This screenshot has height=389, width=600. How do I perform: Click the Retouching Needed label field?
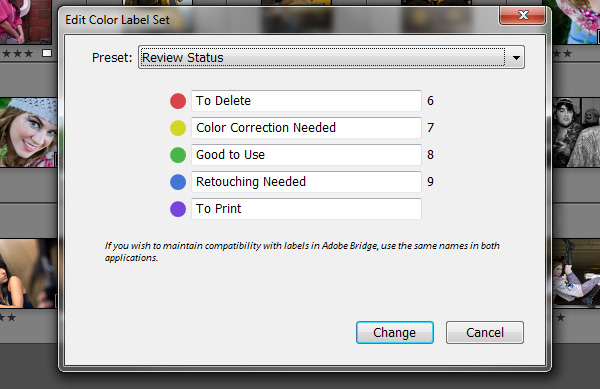306,182
